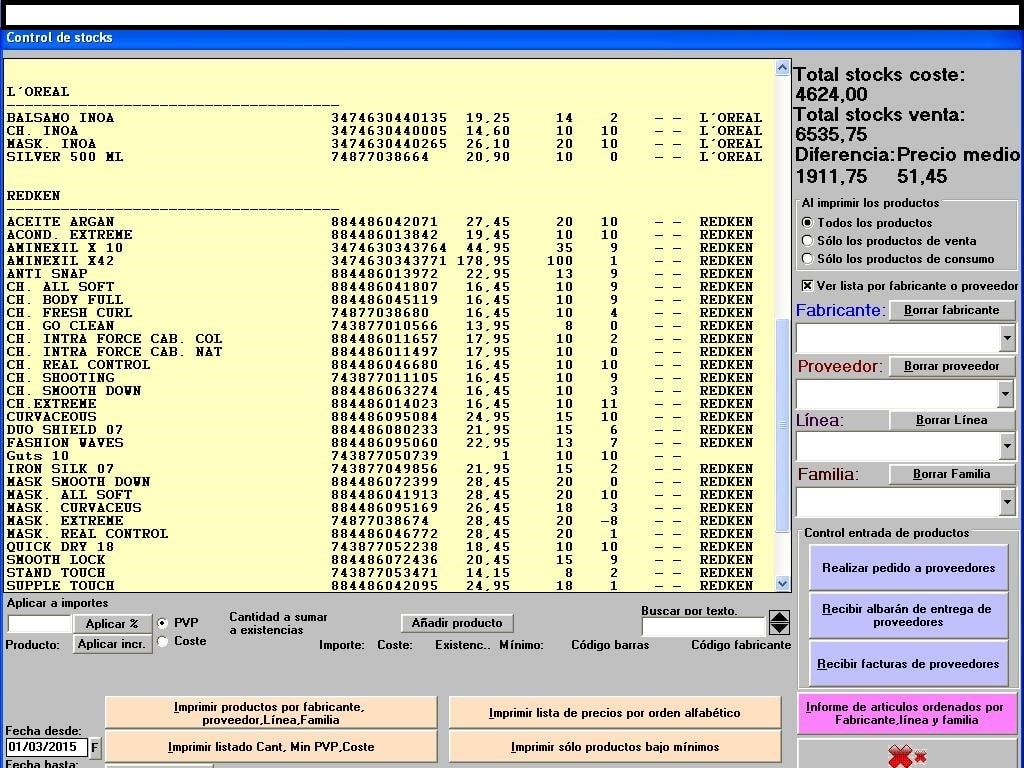Open Recibir albarán de entrega de proveedores
This screenshot has height=768, width=1024.
coord(908,616)
